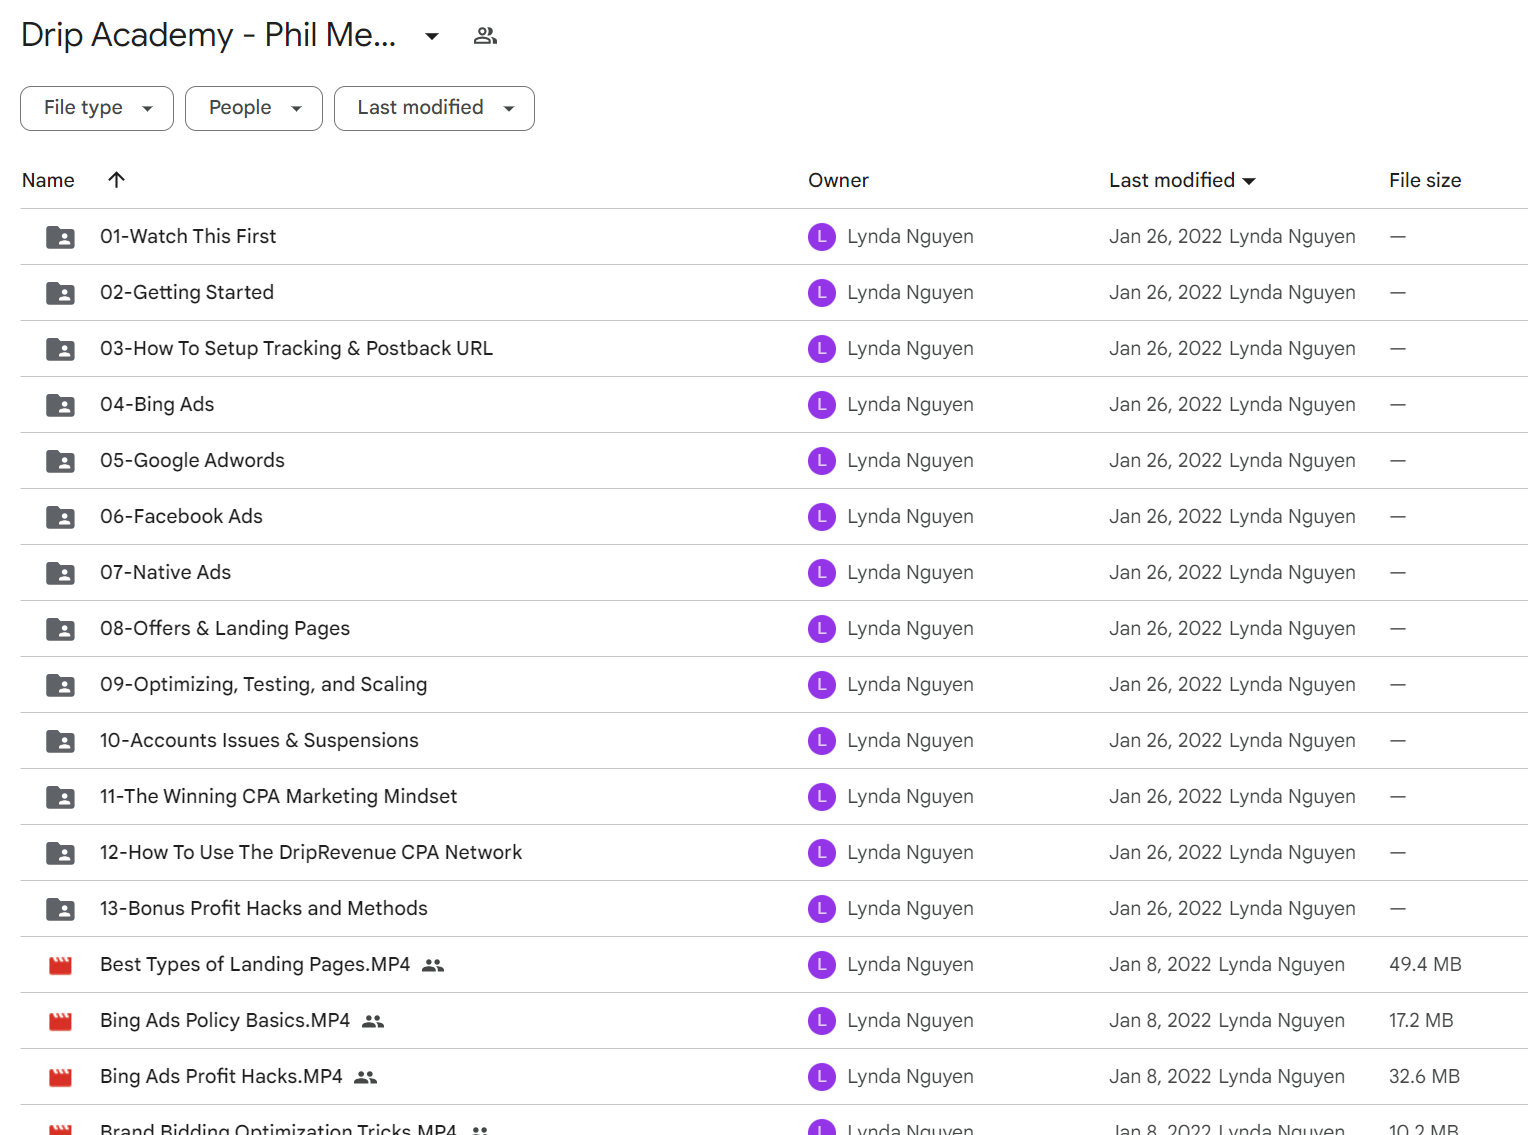Select 12-How To Use The DripRevenue CPA Network
1528x1135 pixels.
311,852
